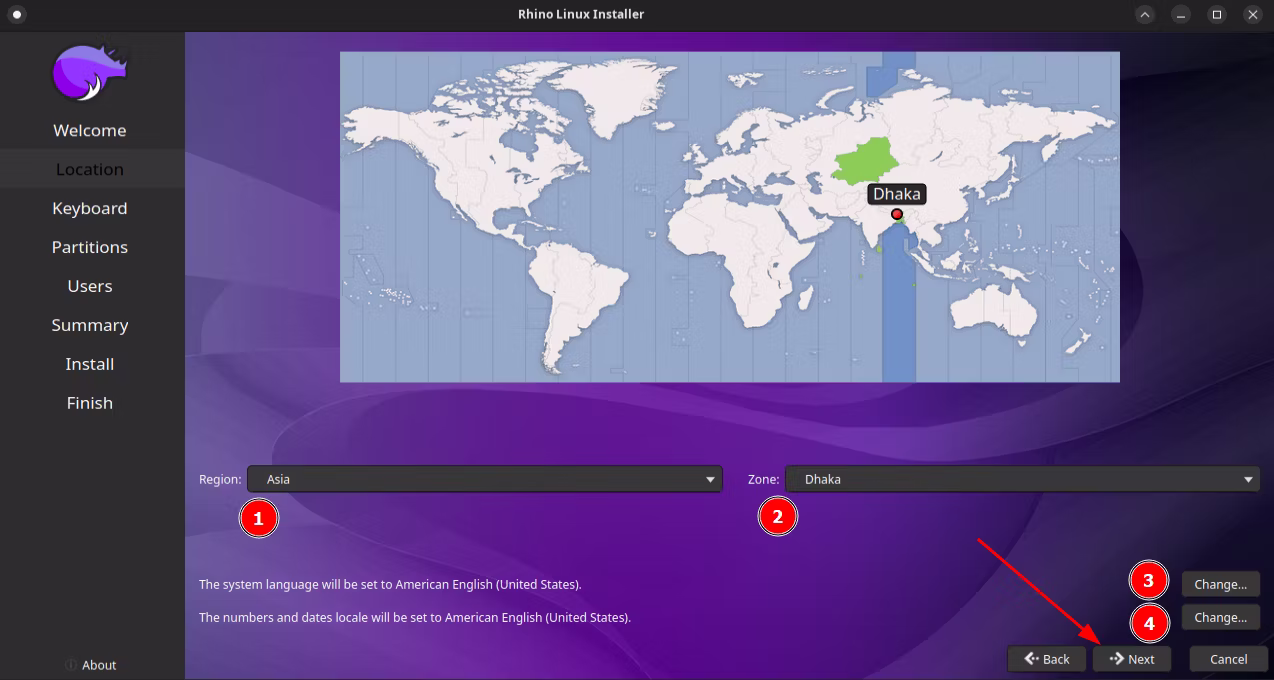Viewport: 1274px width, 680px height.
Task: Click the window menu dot icon in titlebar
Action: coord(16,14)
